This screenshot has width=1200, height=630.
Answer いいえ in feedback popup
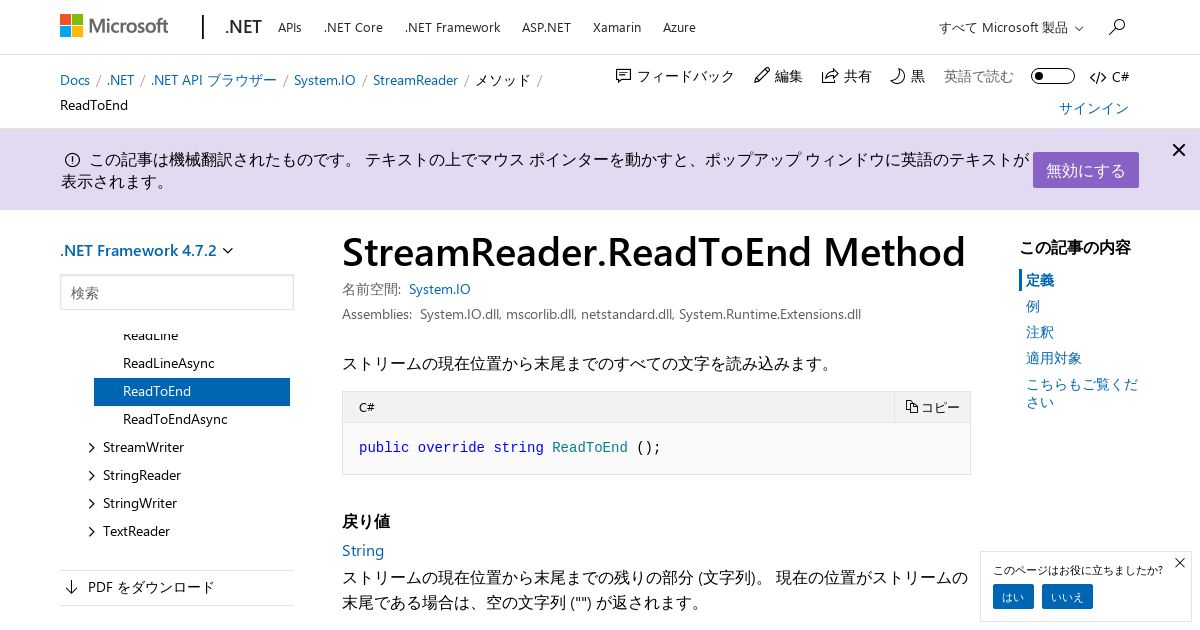1067,597
